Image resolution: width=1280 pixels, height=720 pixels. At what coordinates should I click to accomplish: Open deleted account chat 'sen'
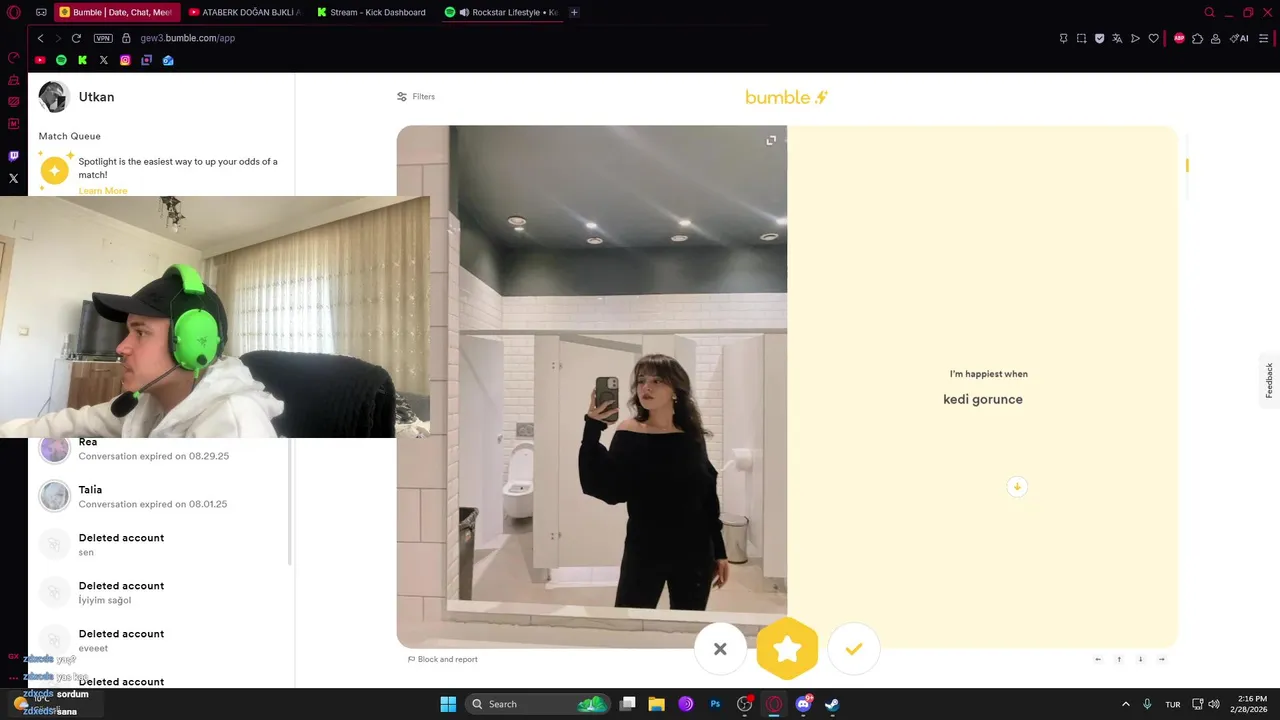pyautogui.click(x=160, y=545)
